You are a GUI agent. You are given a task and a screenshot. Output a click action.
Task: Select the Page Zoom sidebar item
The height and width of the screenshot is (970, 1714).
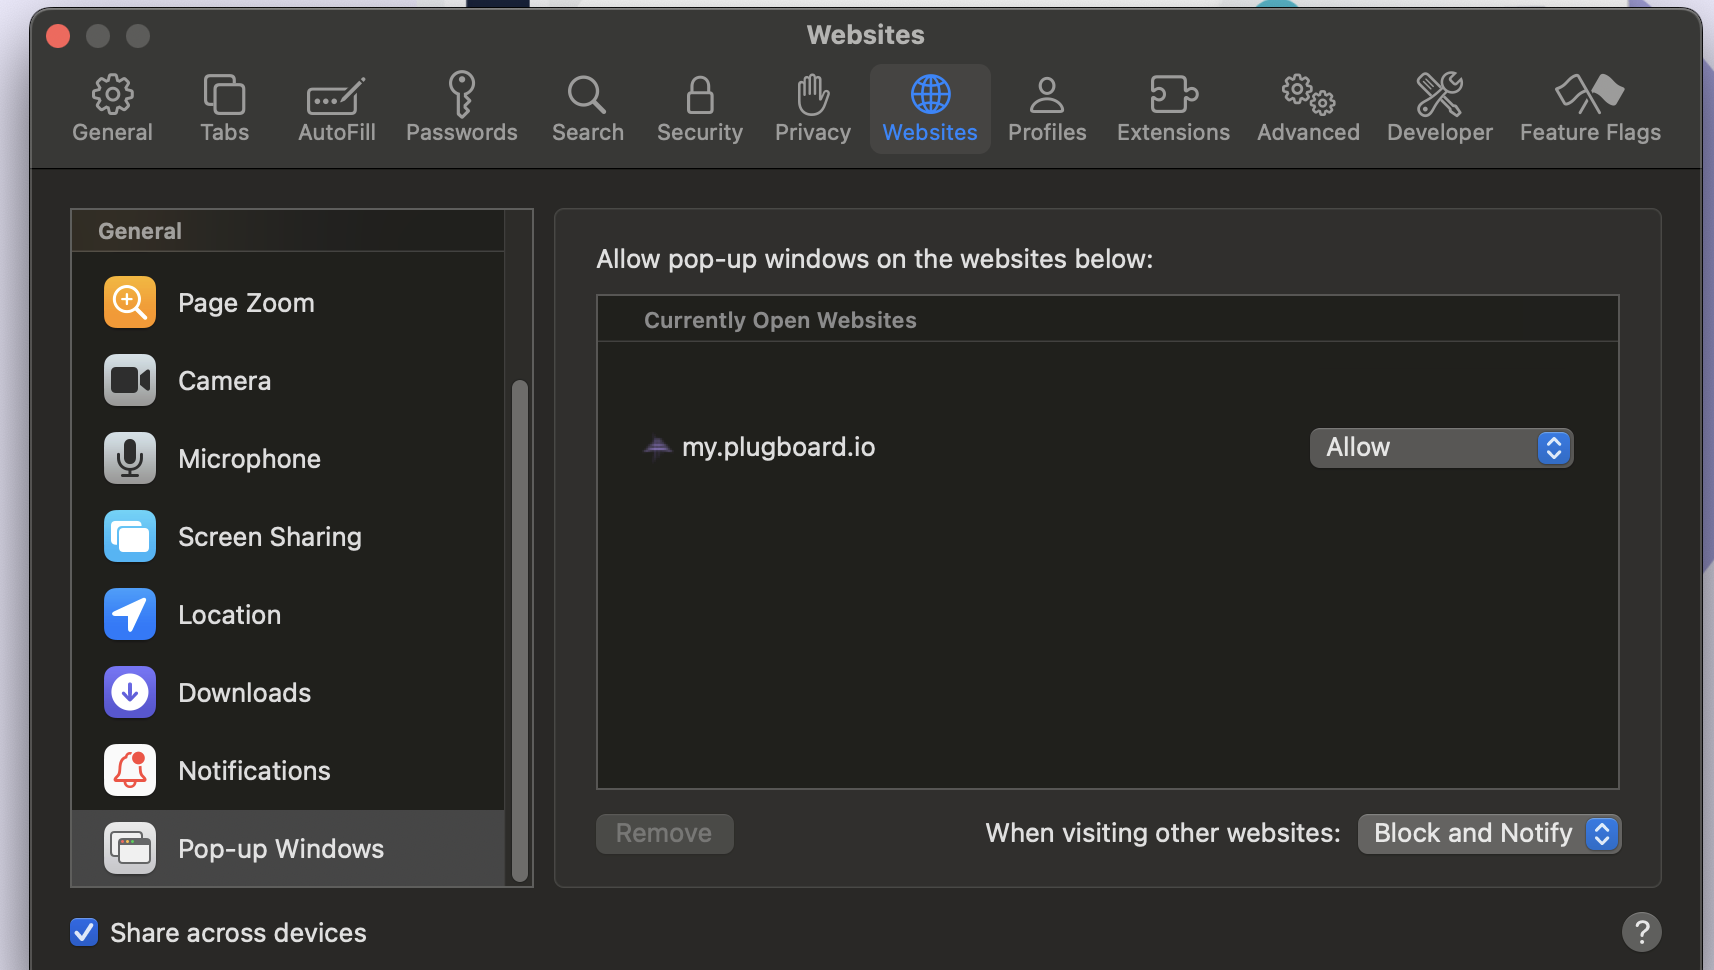[x=245, y=302]
